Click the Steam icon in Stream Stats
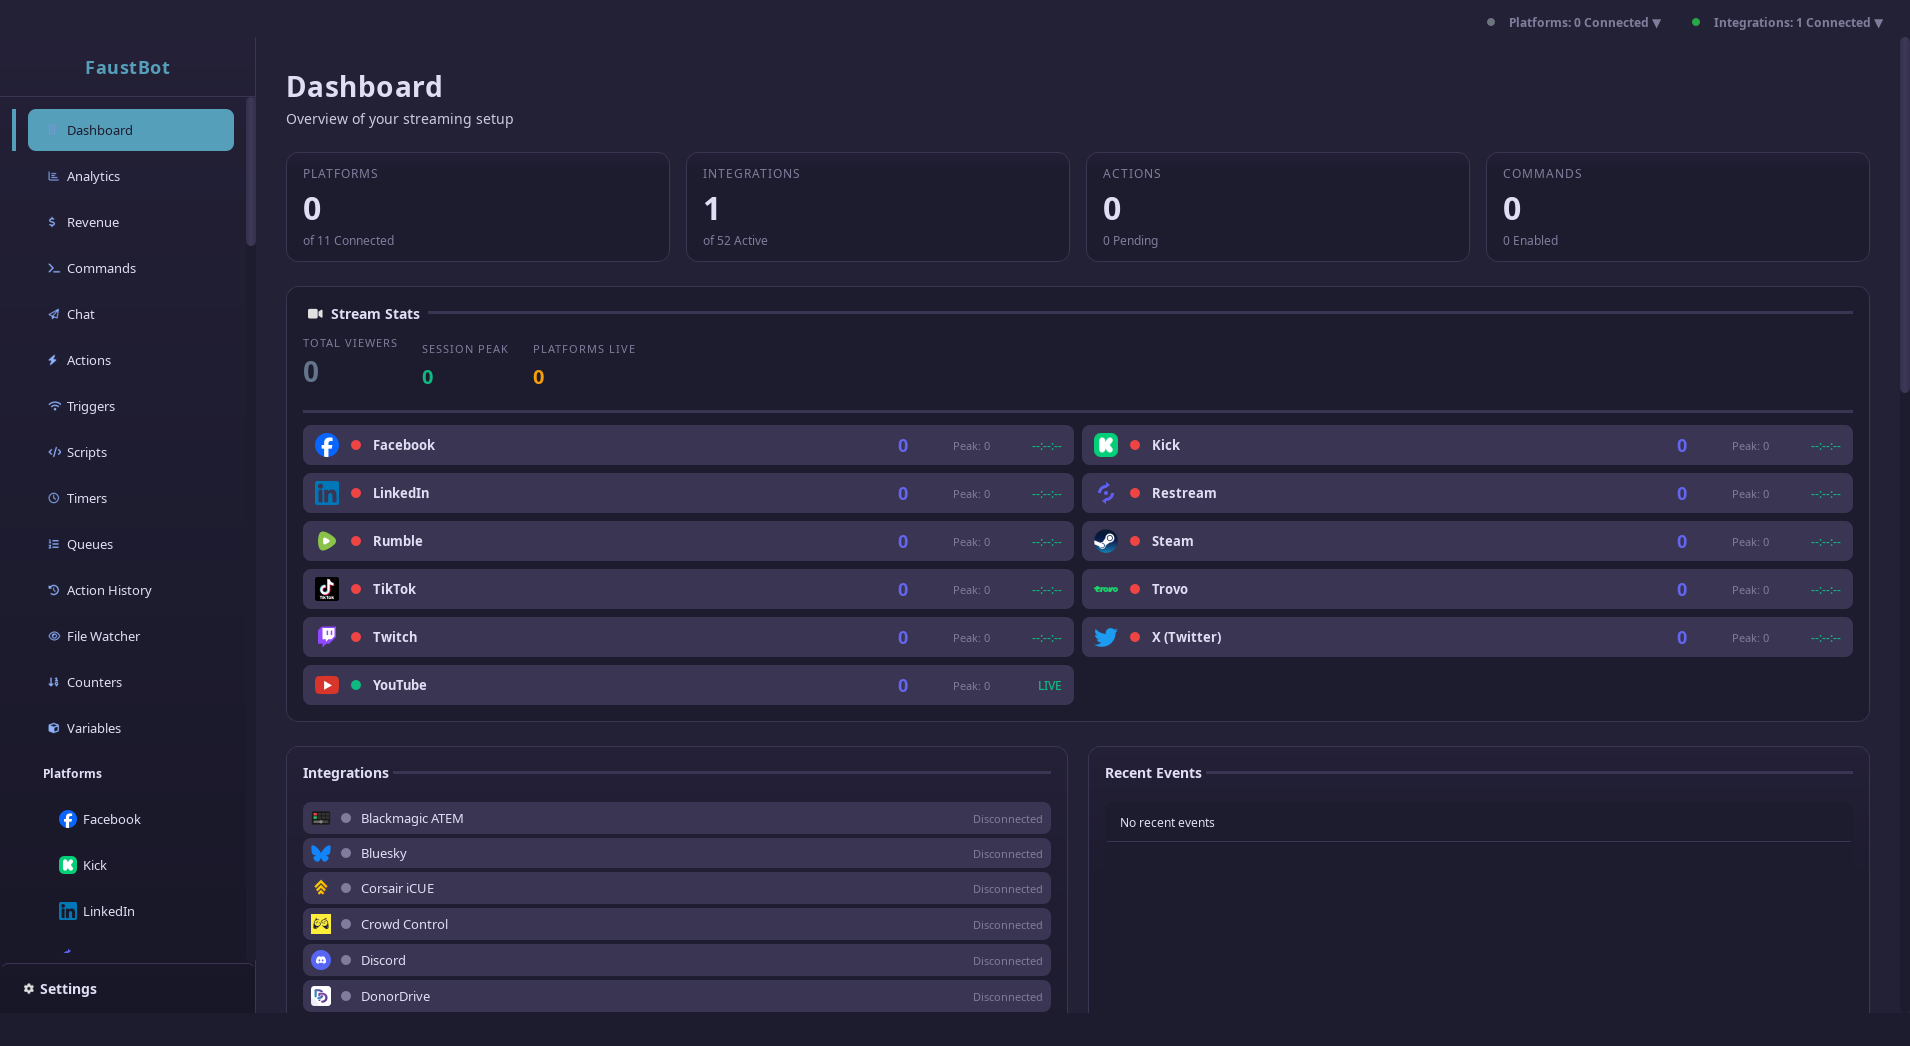This screenshot has width=1910, height=1046. tap(1105, 541)
